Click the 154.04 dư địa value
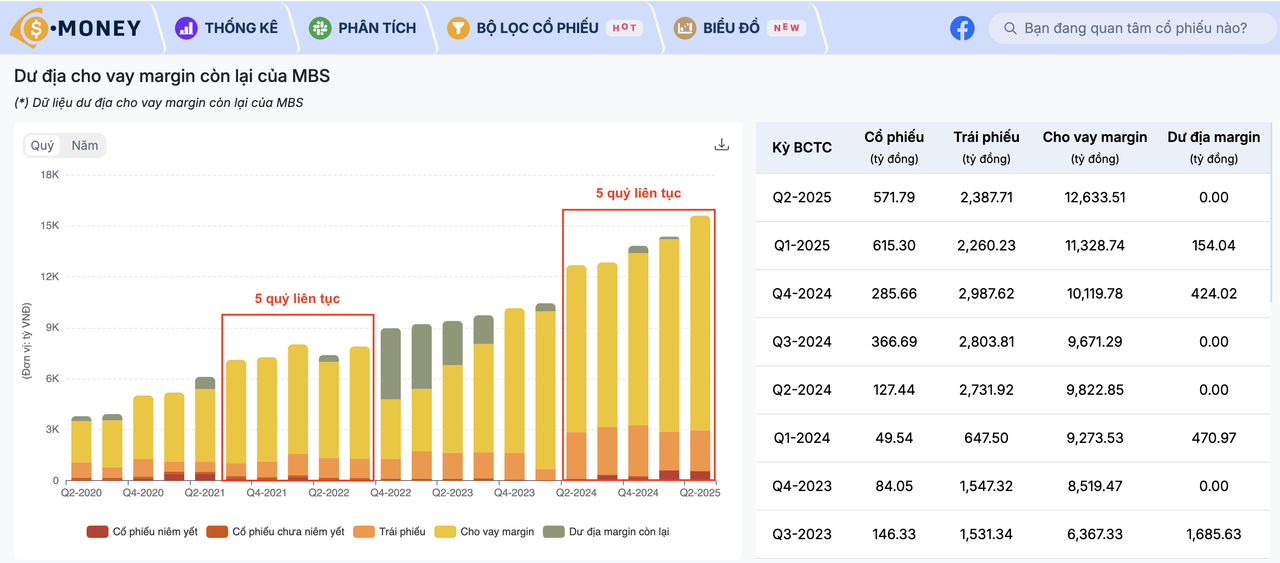The height and width of the screenshot is (563, 1280). coord(1214,245)
